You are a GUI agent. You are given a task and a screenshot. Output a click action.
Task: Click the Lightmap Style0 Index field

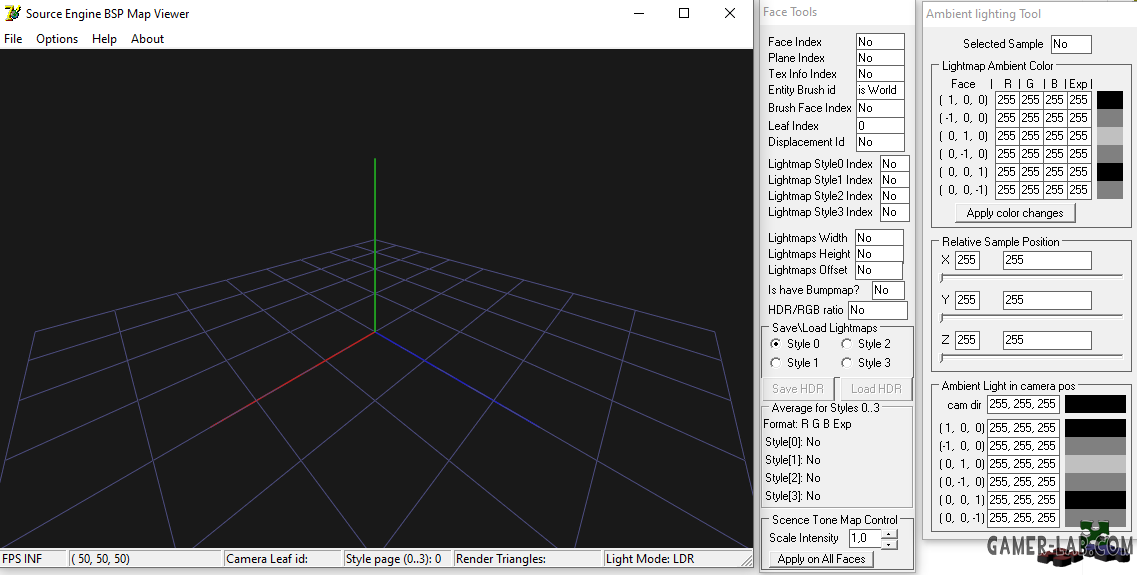point(895,164)
